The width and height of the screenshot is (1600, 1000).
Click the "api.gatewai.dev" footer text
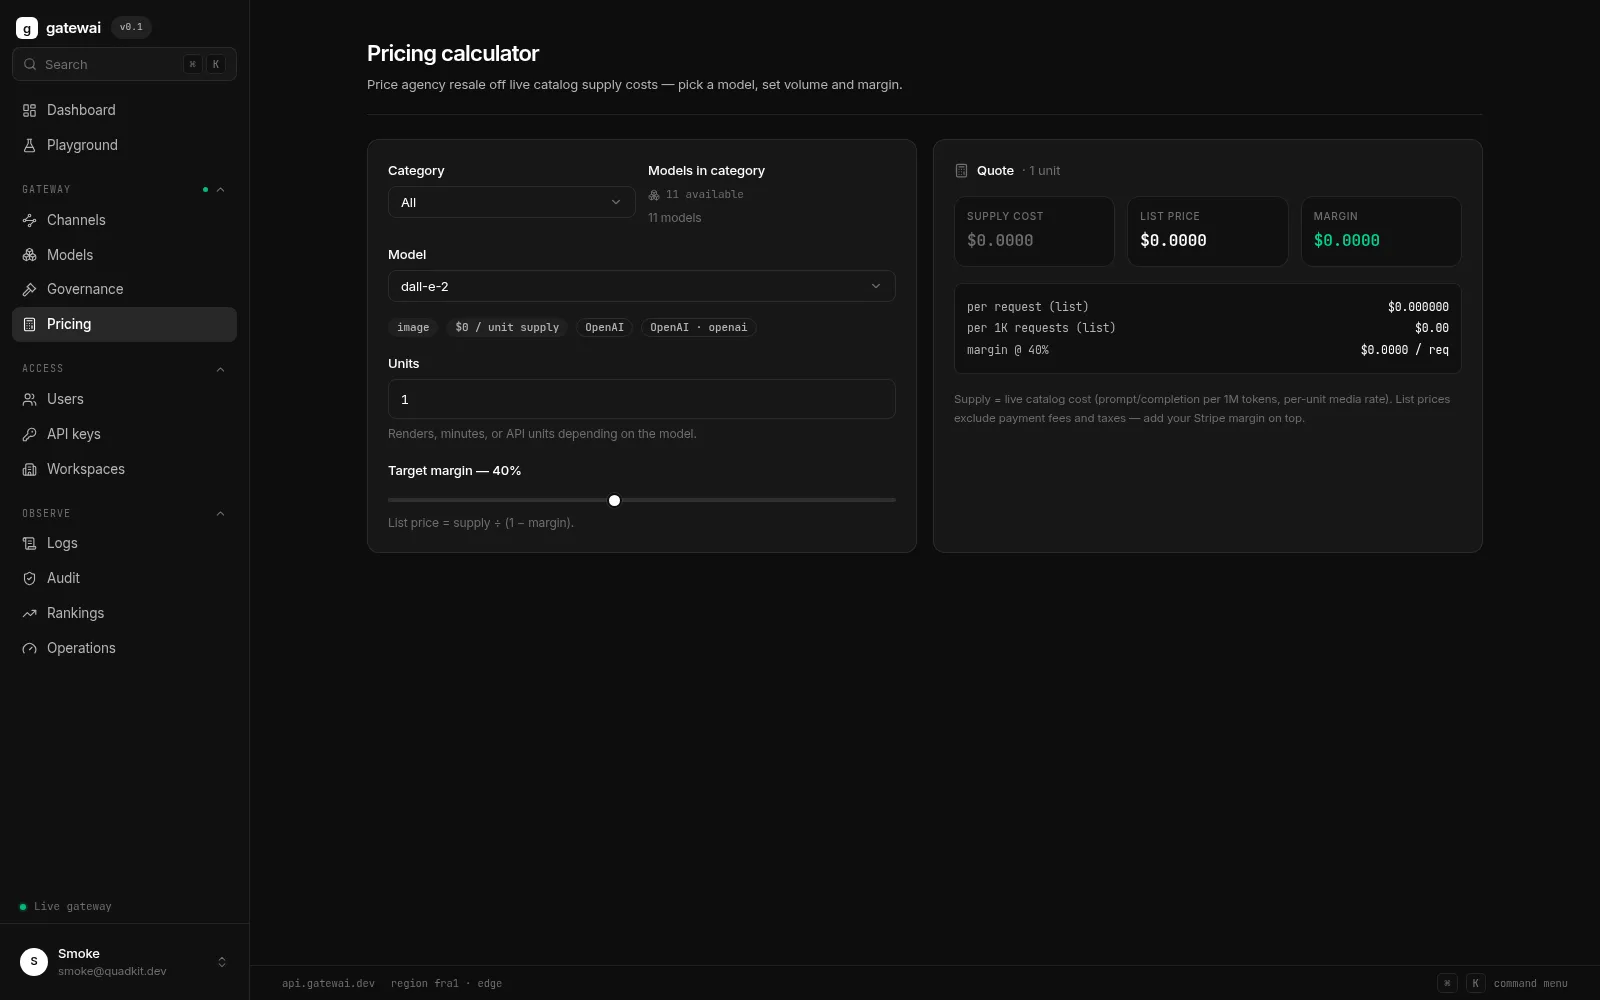pyautogui.click(x=328, y=984)
